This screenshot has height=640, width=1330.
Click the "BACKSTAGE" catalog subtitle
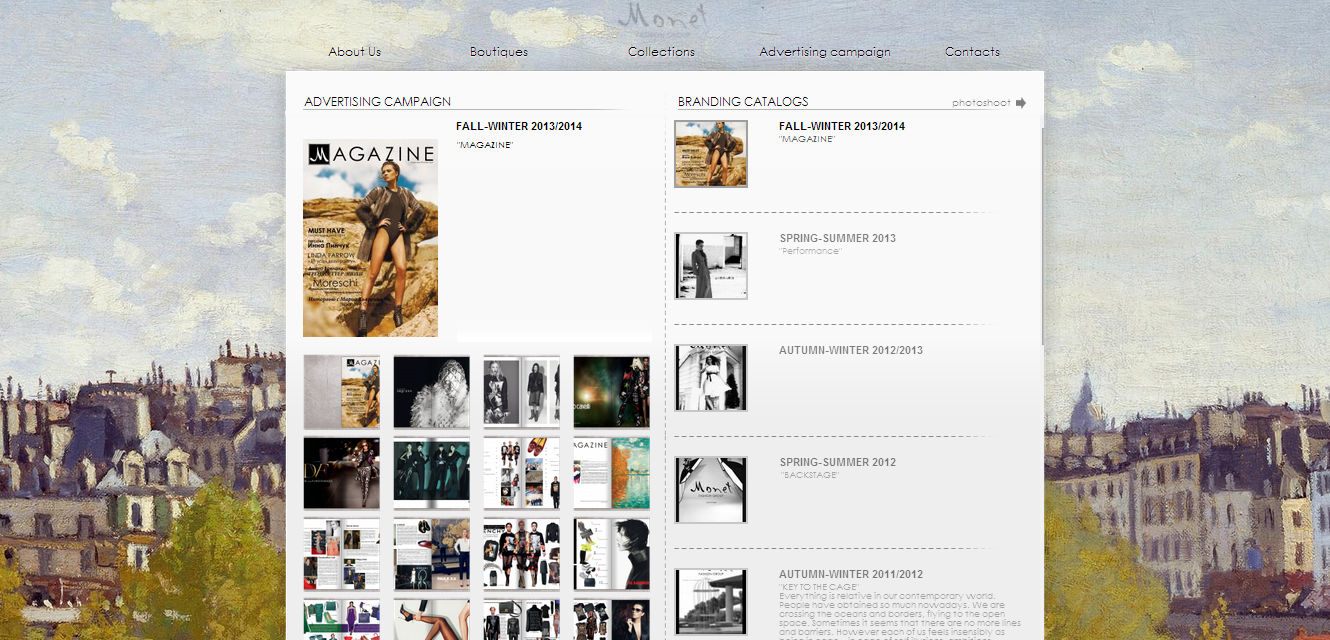(x=809, y=475)
